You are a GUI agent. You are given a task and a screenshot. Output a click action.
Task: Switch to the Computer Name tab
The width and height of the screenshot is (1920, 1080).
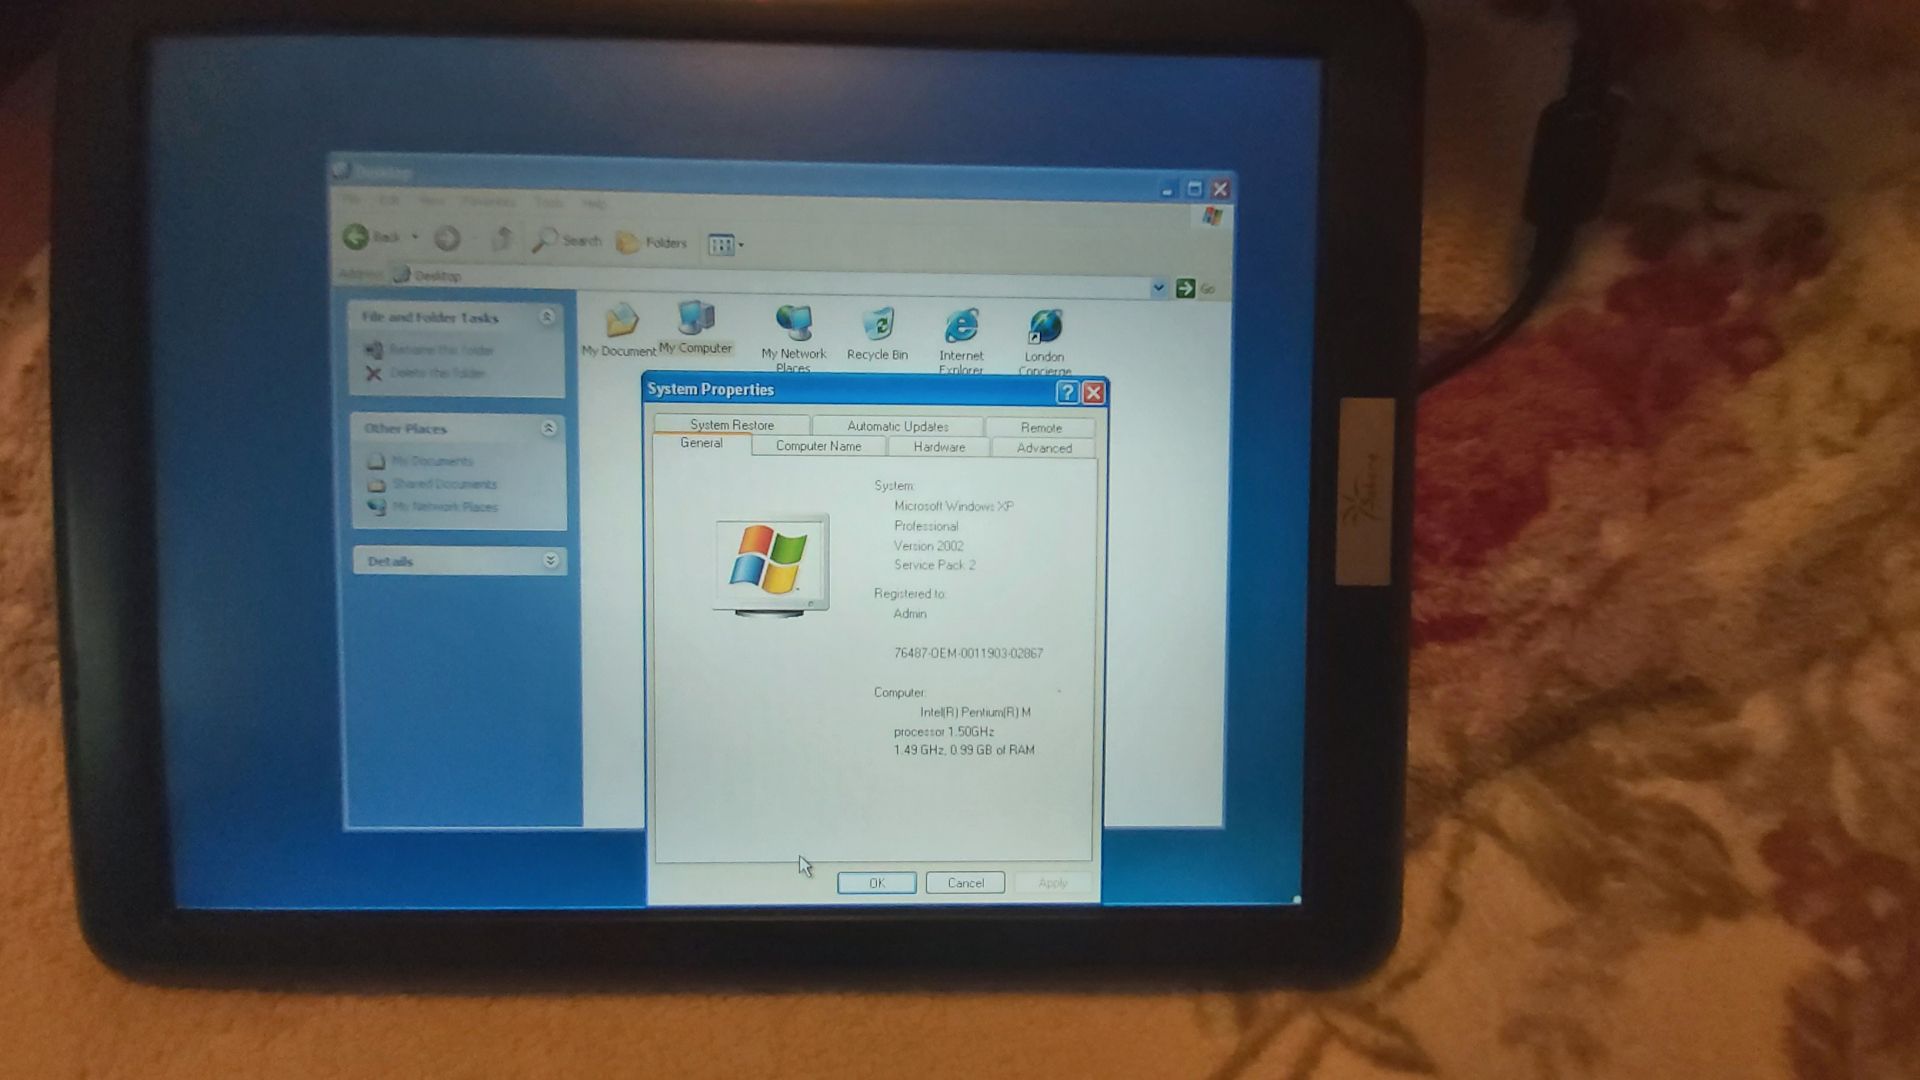point(818,446)
